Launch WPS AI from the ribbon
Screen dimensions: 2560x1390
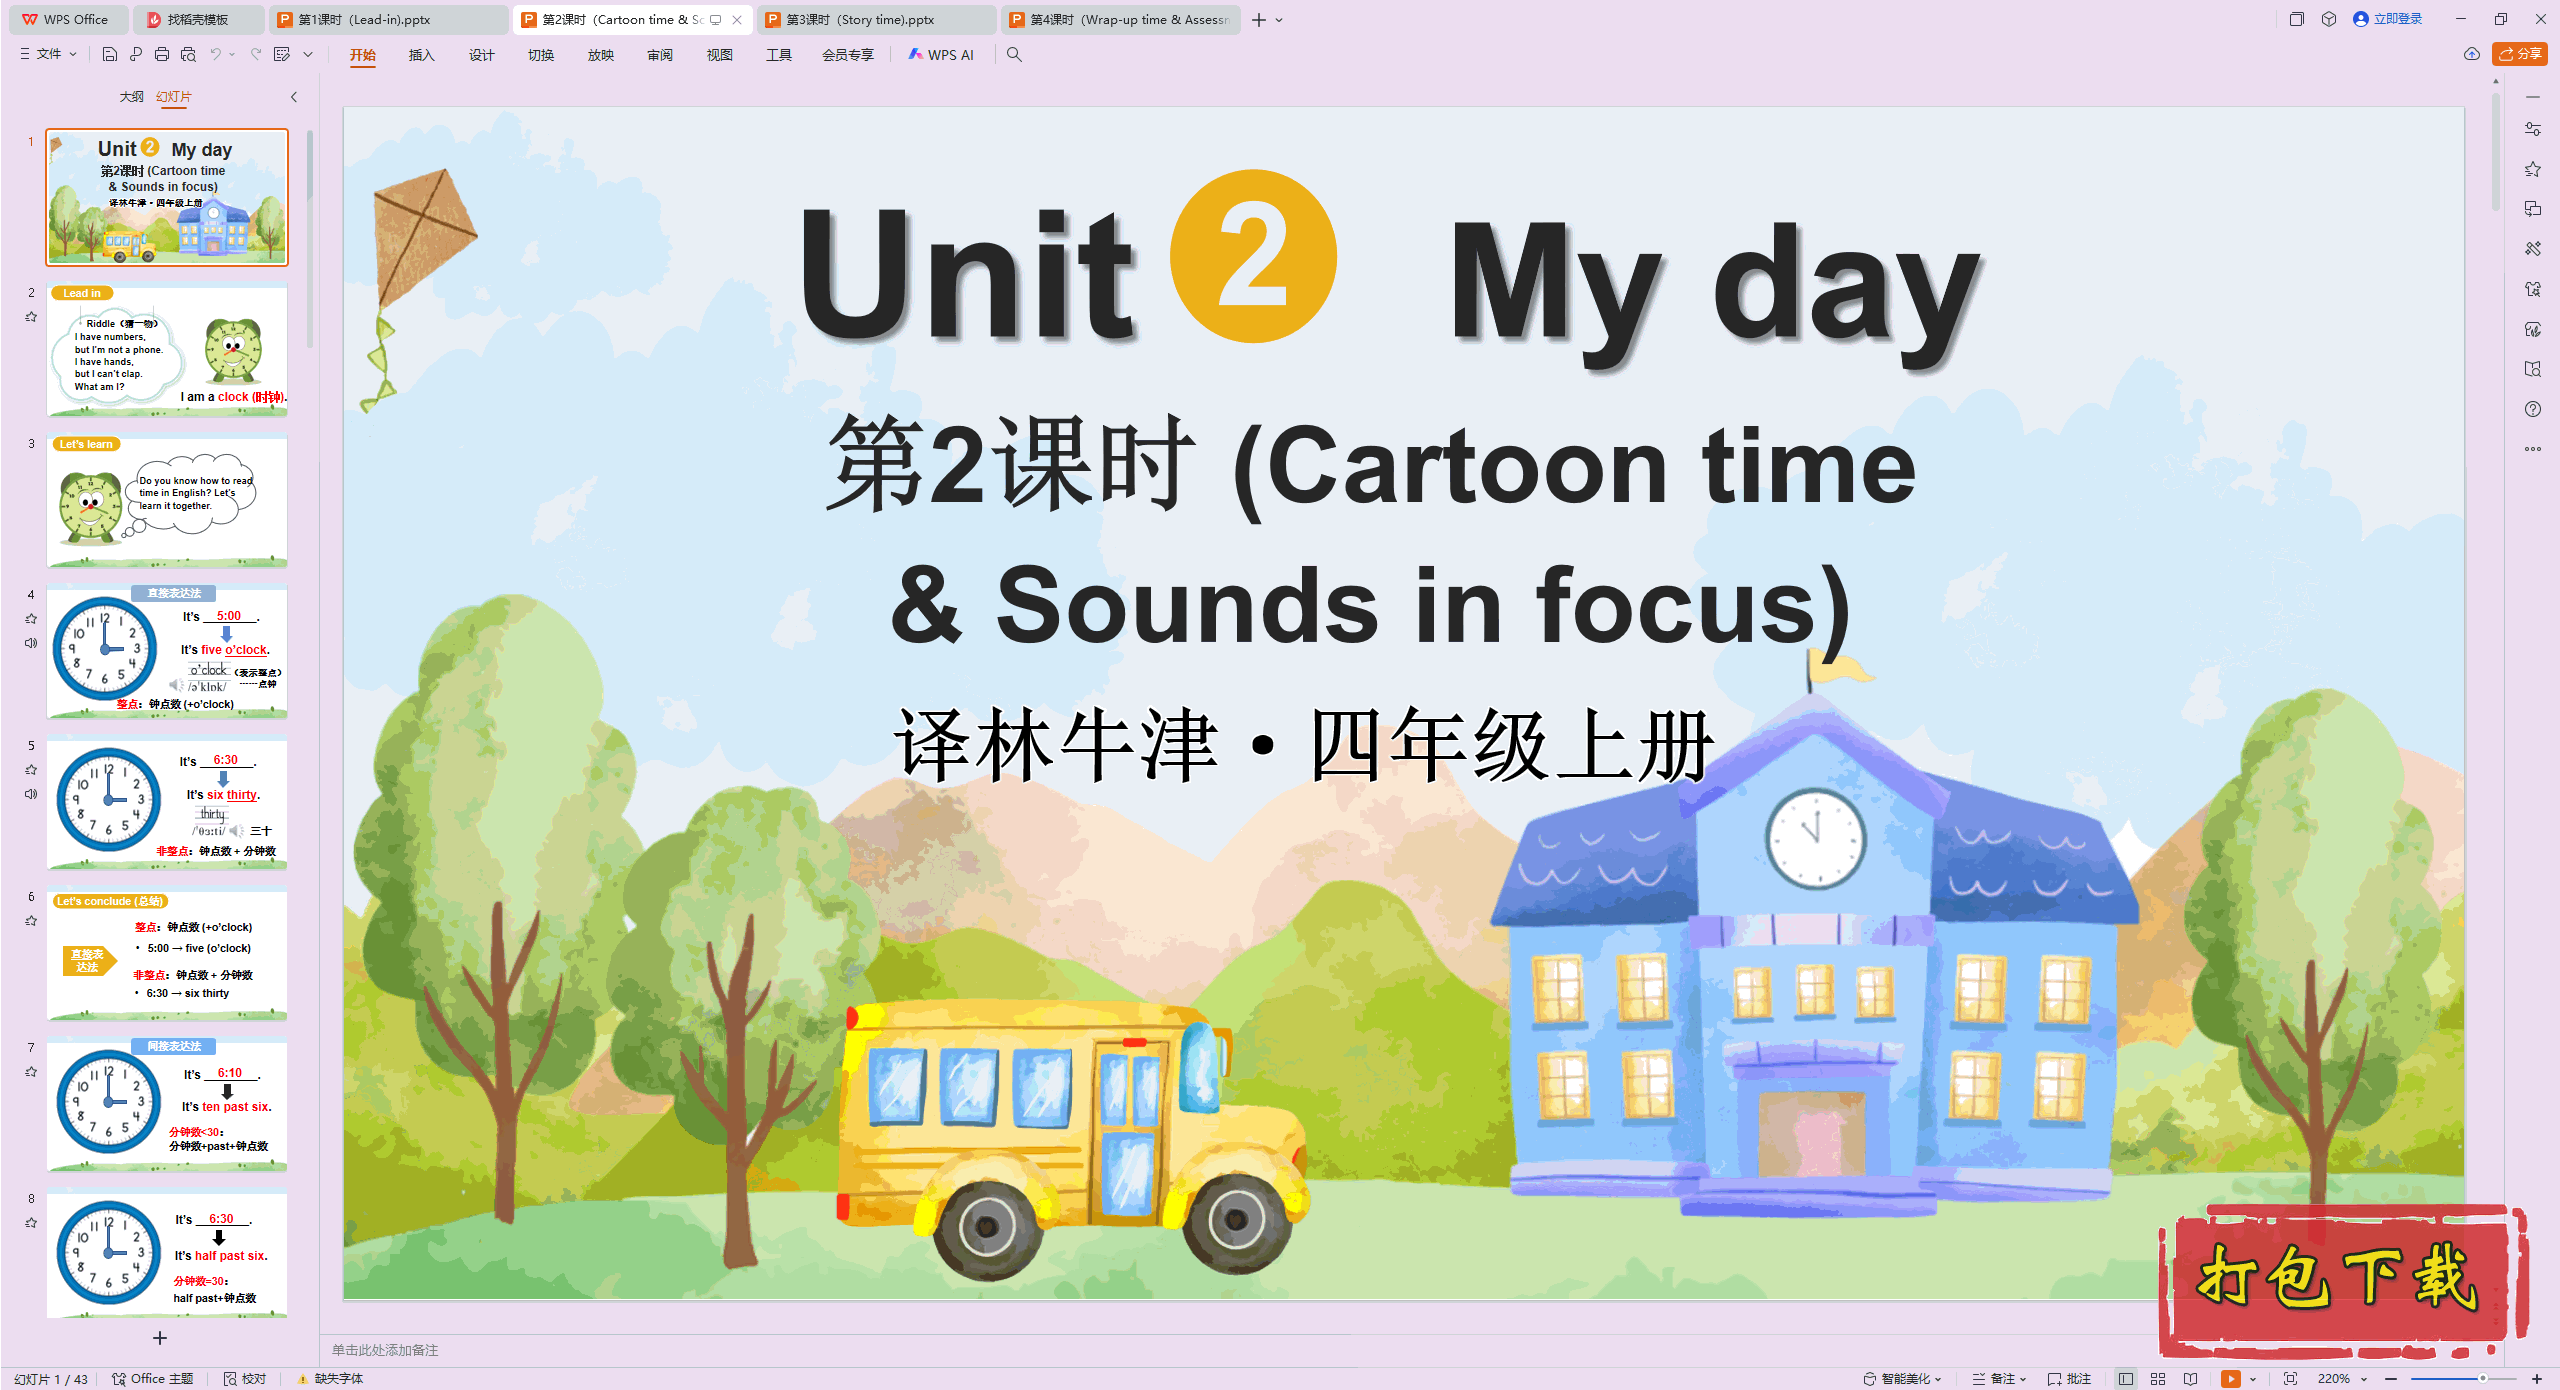pyautogui.click(x=941, y=55)
